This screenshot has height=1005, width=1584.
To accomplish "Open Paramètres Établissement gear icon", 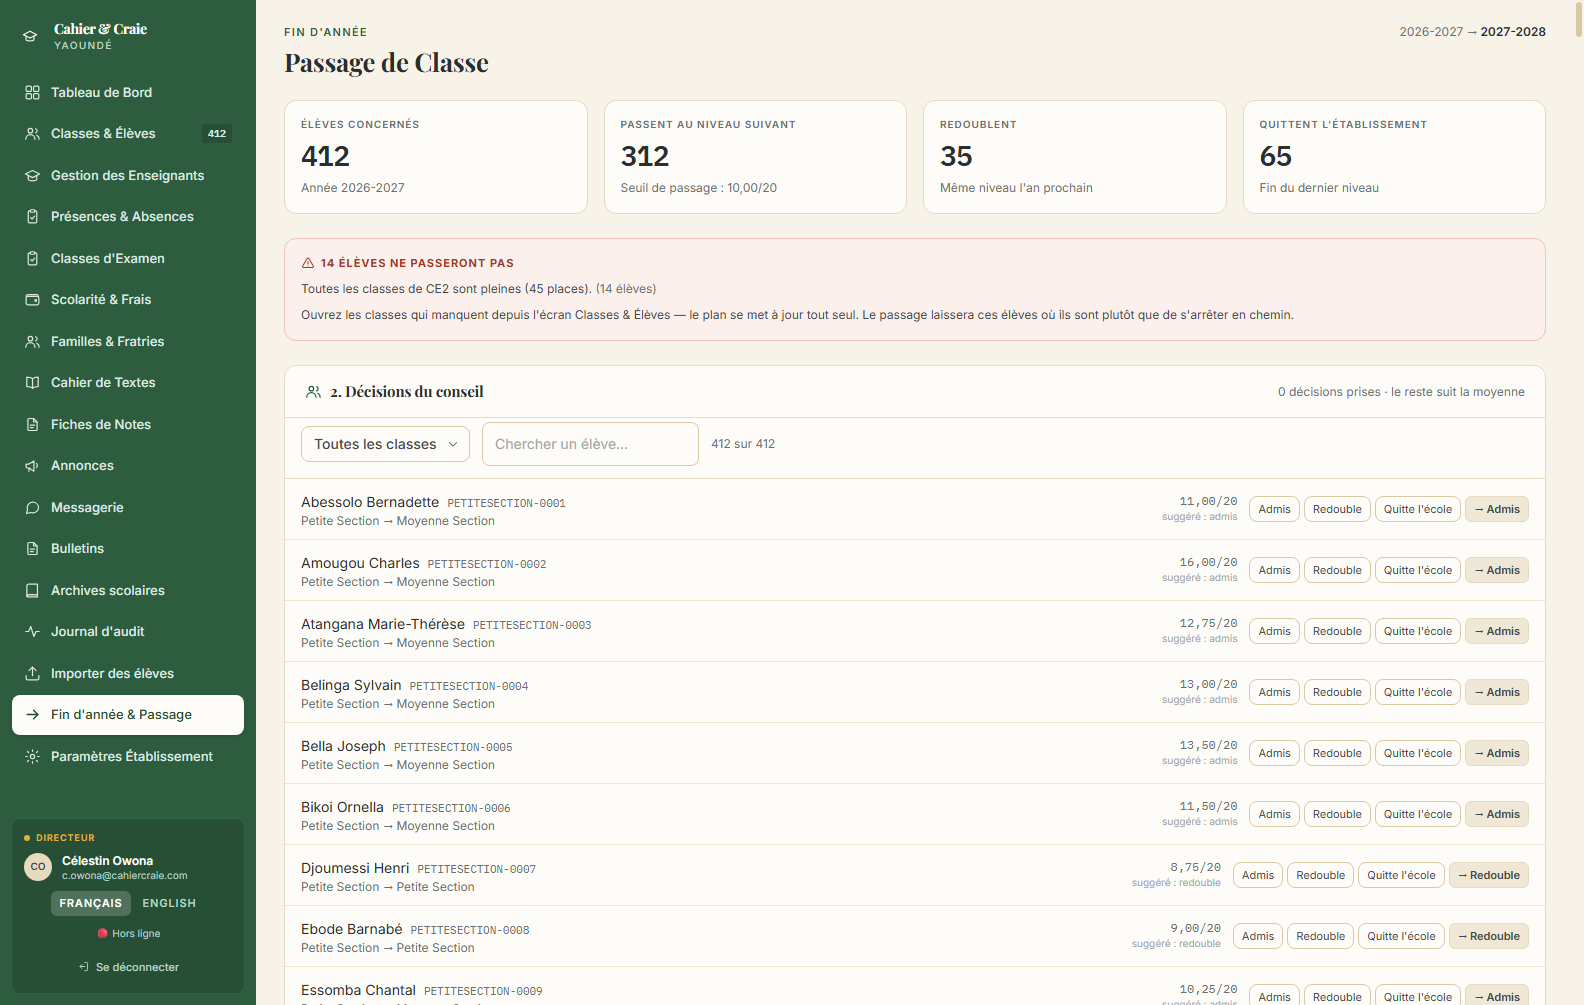I will [x=32, y=756].
